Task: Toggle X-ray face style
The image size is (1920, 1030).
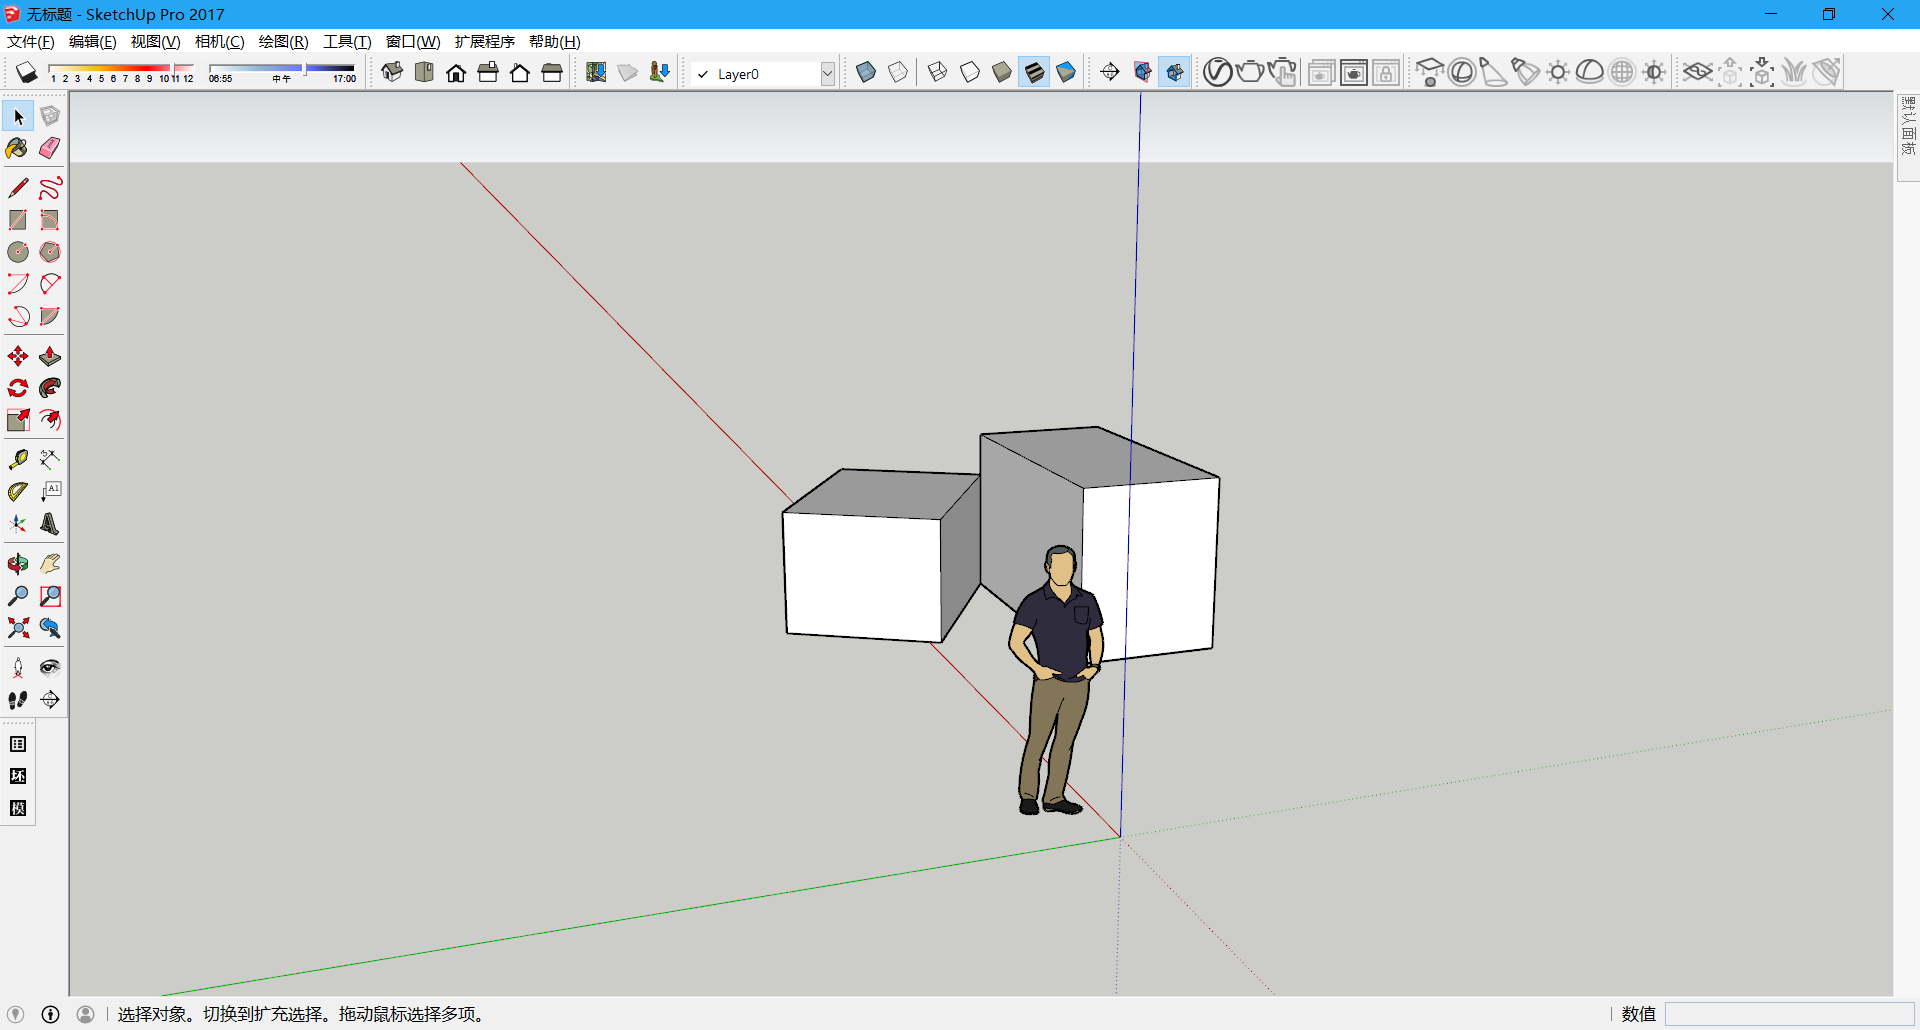Action: 866,72
